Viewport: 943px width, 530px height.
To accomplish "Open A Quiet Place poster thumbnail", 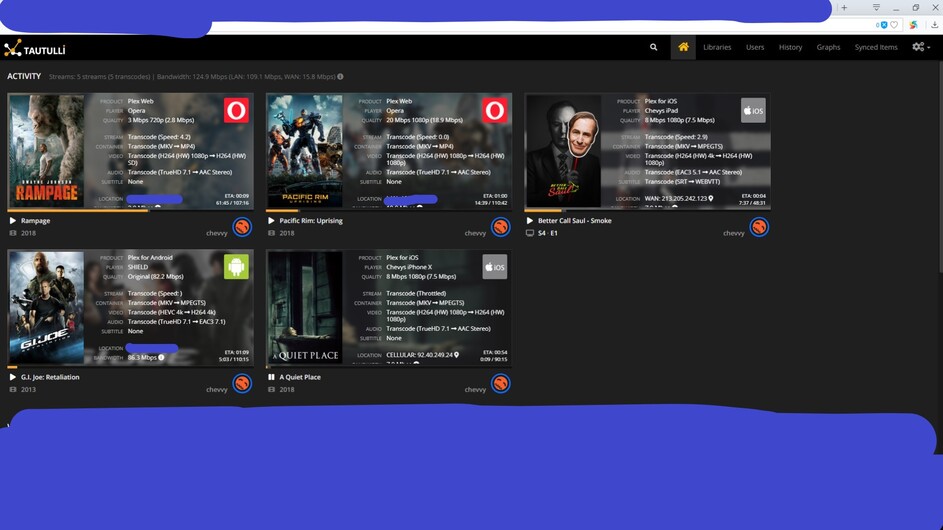I will (x=305, y=307).
